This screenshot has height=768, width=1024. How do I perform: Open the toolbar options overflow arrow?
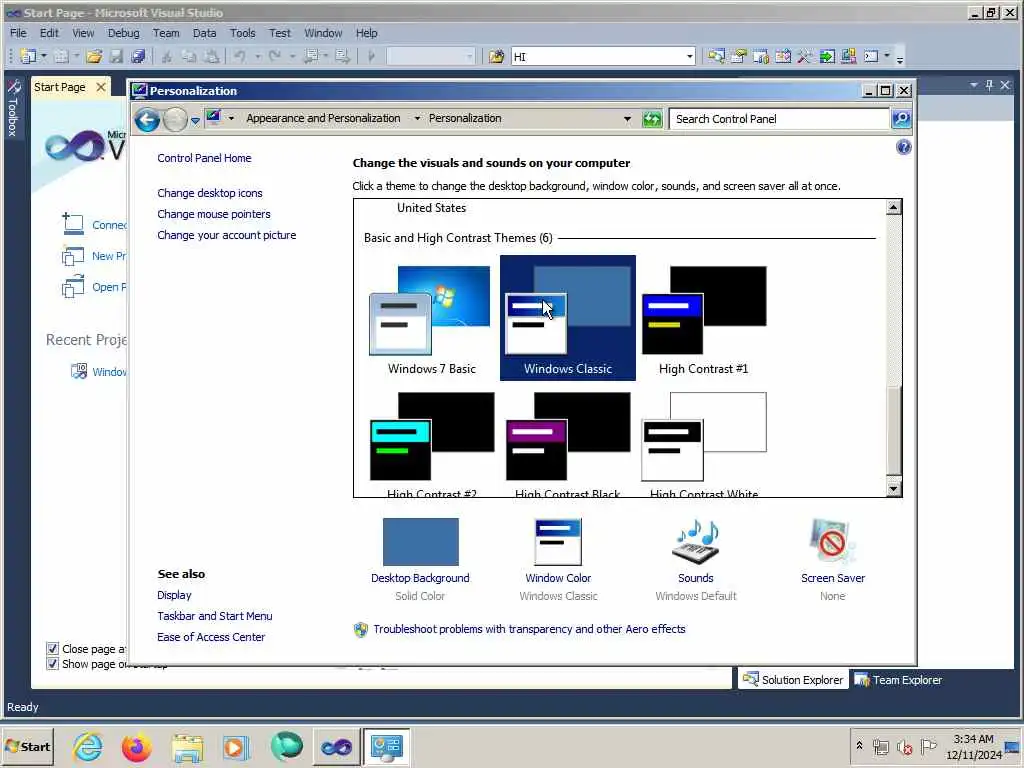(x=900, y=59)
